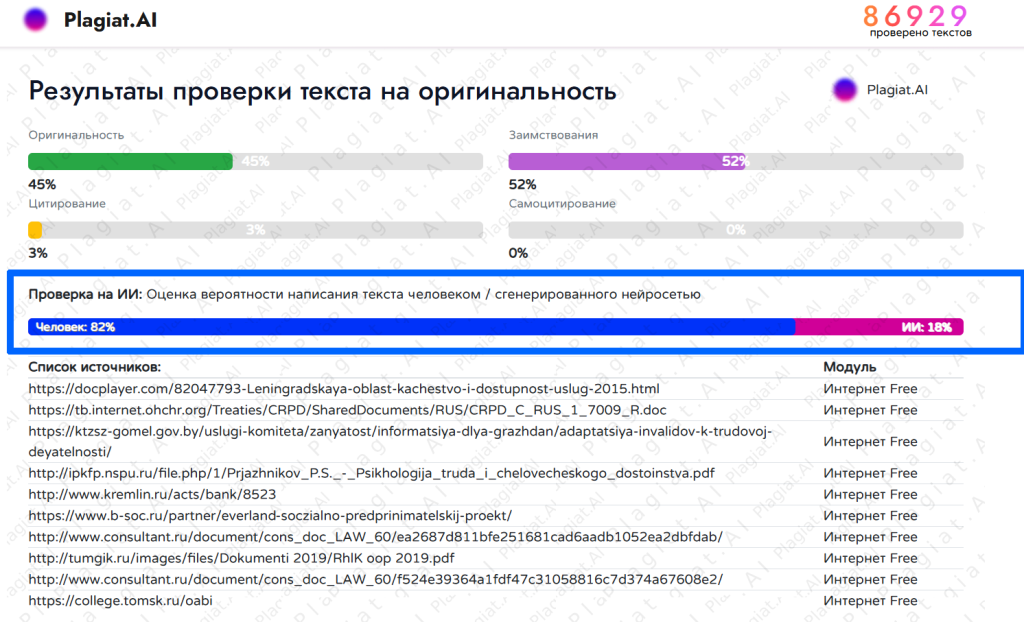1024x622 pixels.
Task: Click the Результаты проверки текста heading
Action: (322, 91)
